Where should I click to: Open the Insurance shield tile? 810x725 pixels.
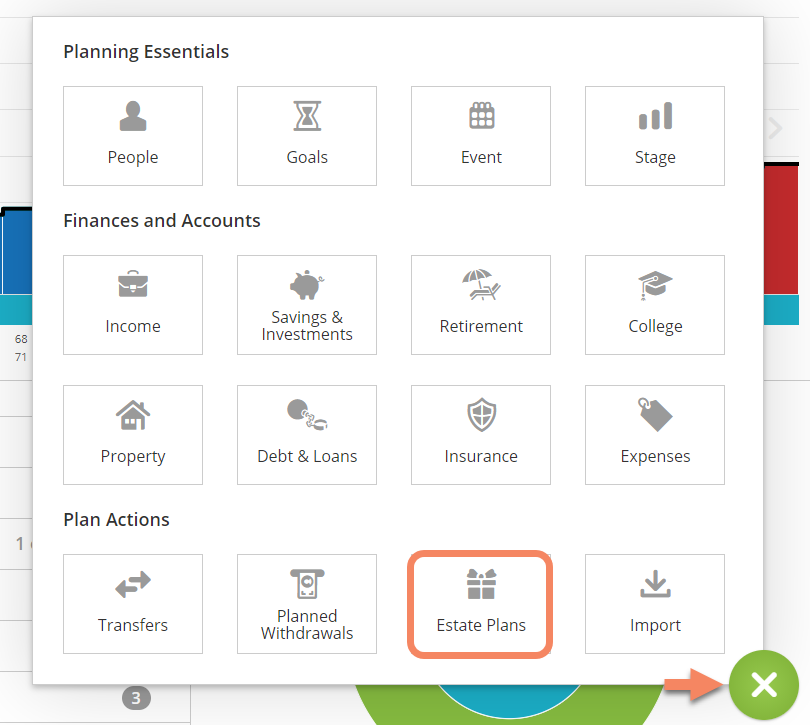481,435
